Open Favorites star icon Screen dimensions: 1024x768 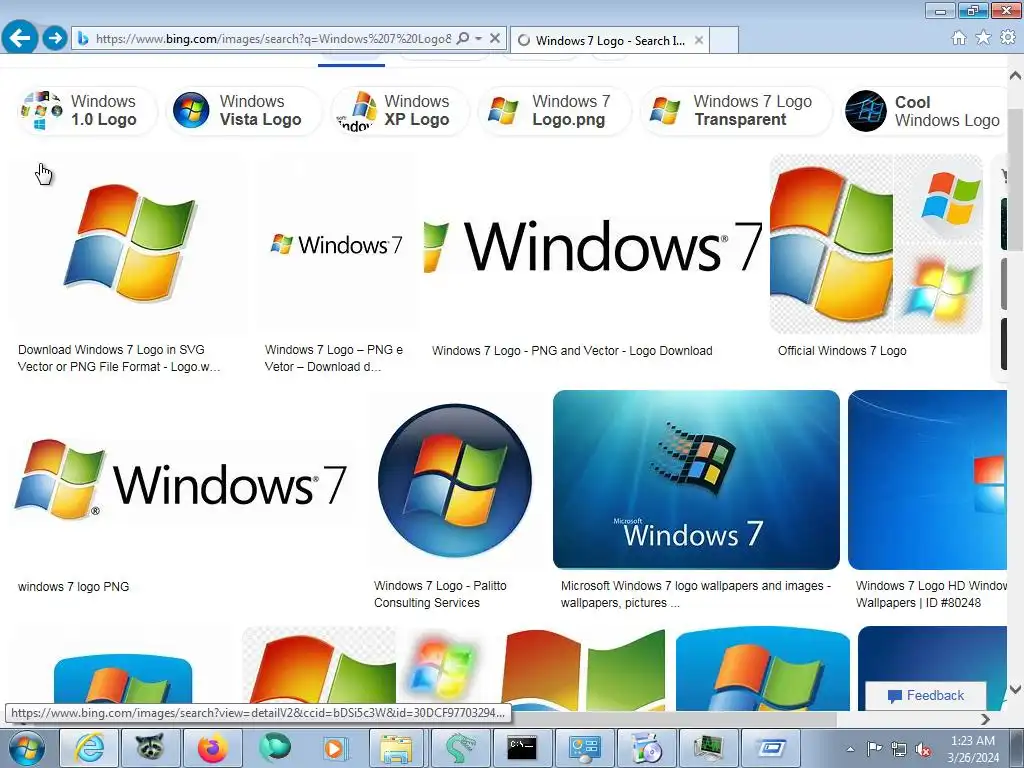(983, 38)
